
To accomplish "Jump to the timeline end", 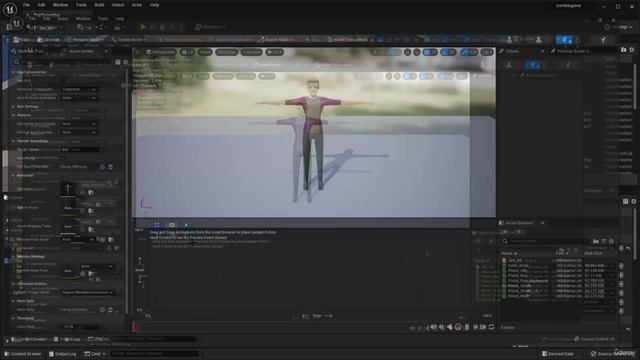I will (x=483, y=327).
